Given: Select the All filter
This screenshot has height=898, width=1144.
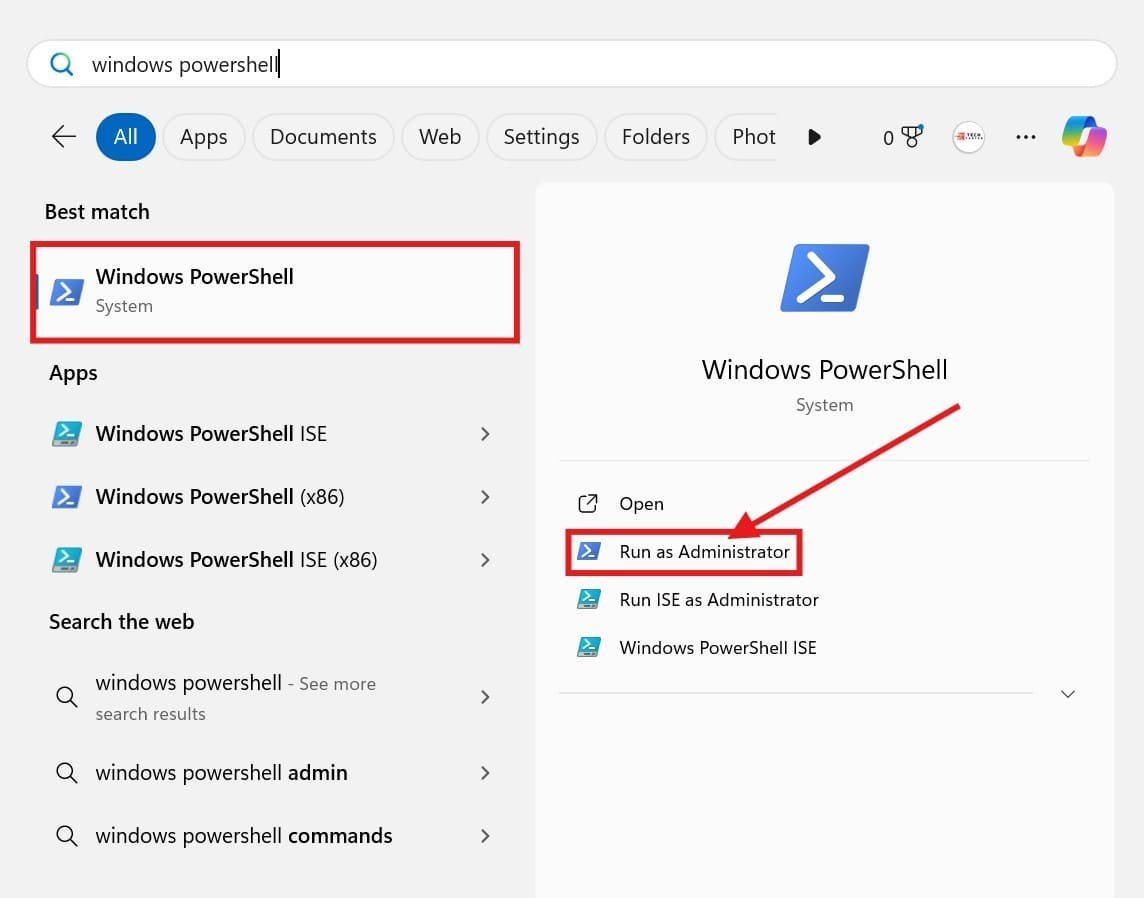Looking at the screenshot, I should [x=125, y=137].
